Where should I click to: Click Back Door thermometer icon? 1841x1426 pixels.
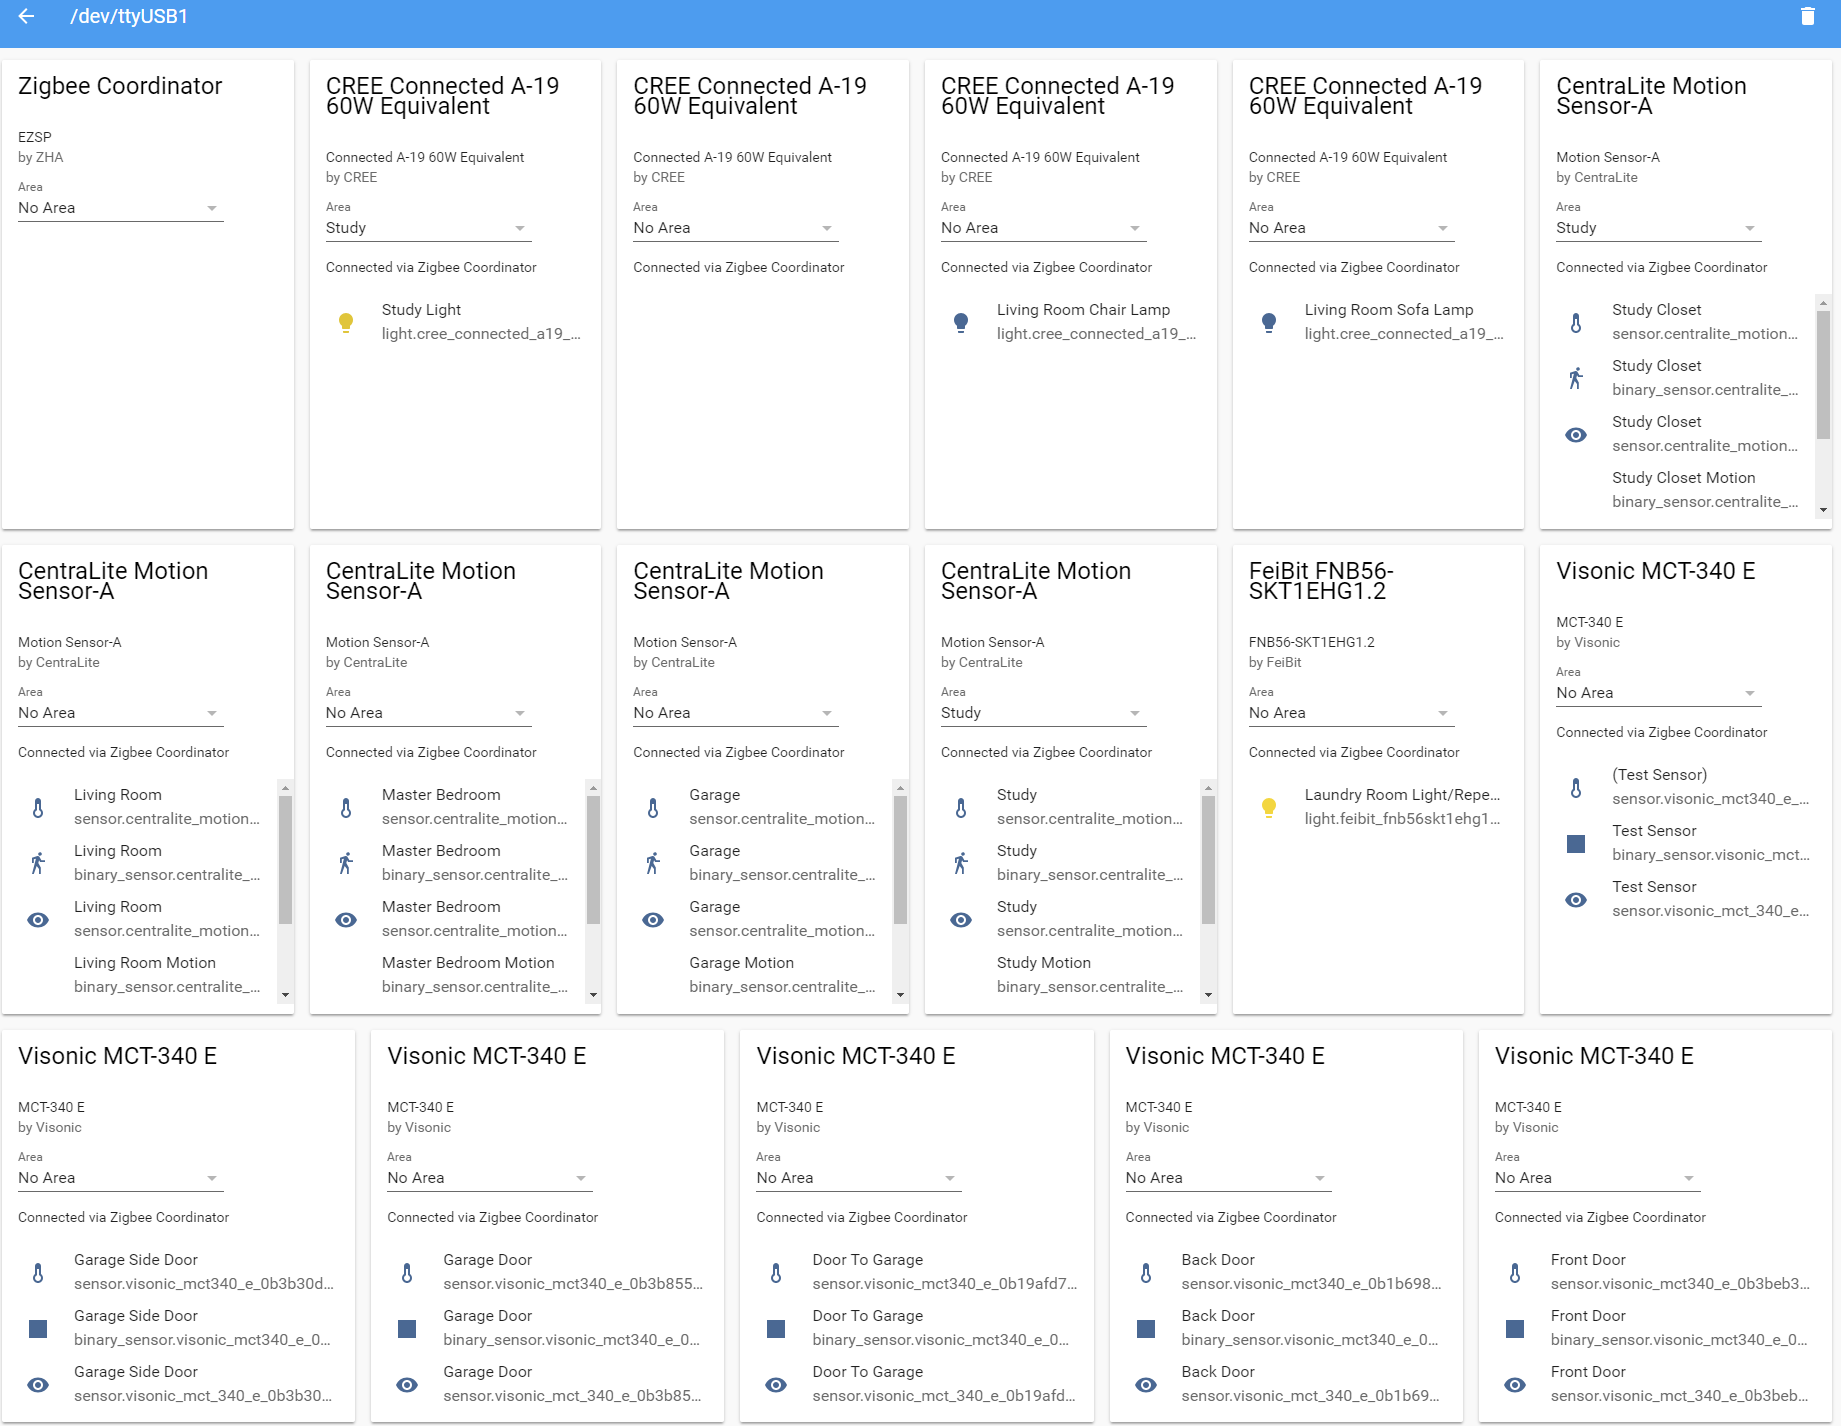(x=1146, y=1272)
